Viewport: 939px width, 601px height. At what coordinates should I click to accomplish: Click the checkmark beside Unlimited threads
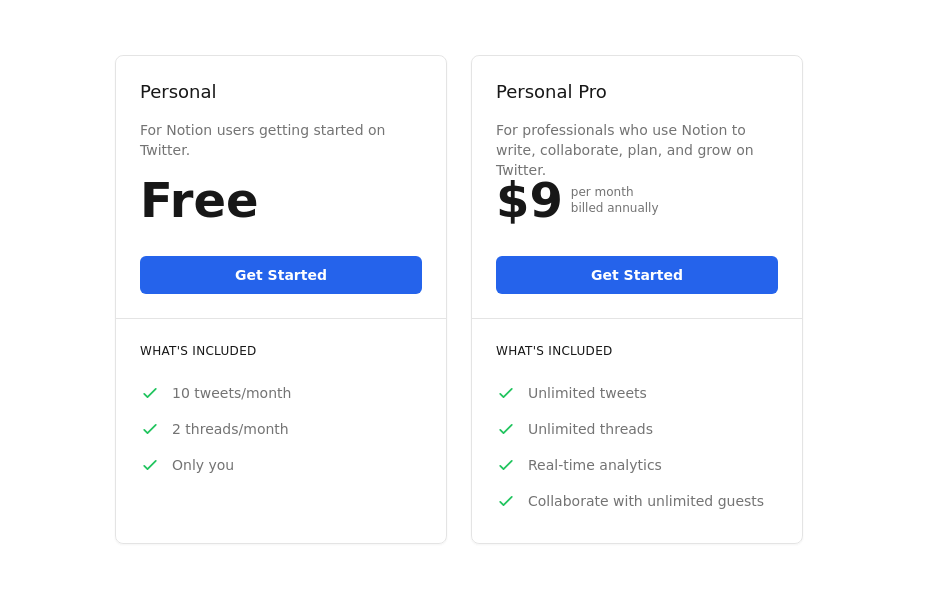[x=506, y=429]
